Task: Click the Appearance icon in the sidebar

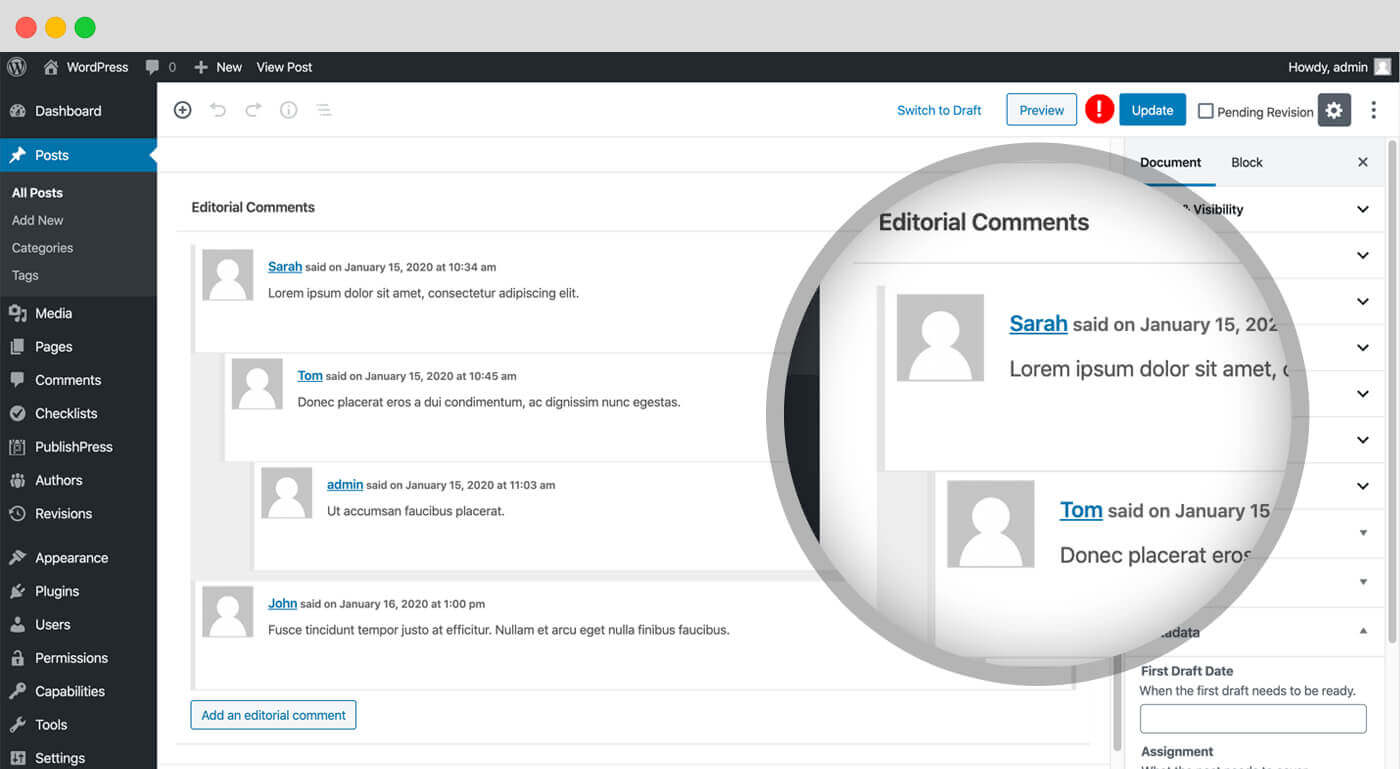Action: (x=17, y=558)
